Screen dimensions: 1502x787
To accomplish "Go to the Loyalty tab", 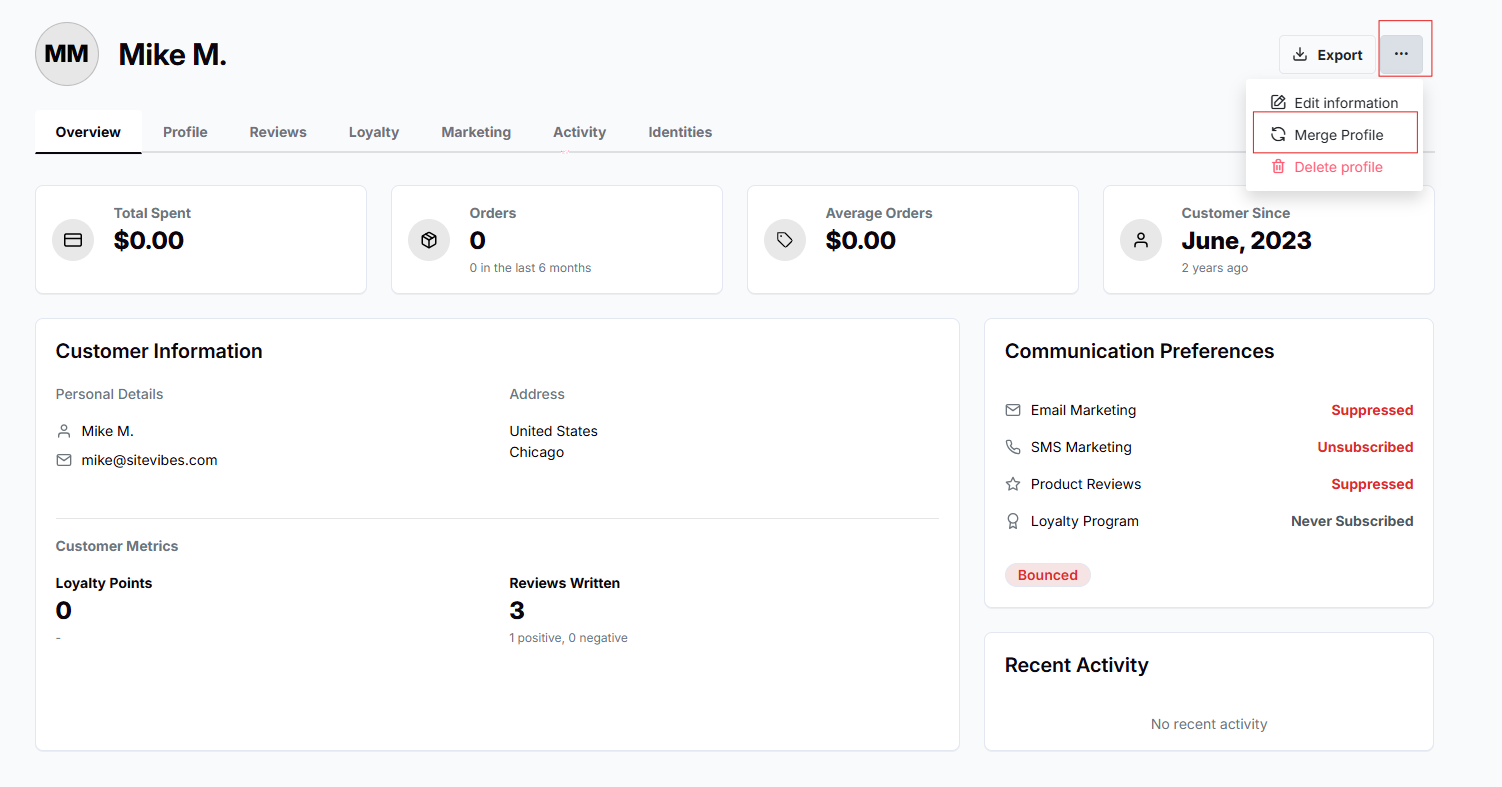I will click(x=374, y=132).
